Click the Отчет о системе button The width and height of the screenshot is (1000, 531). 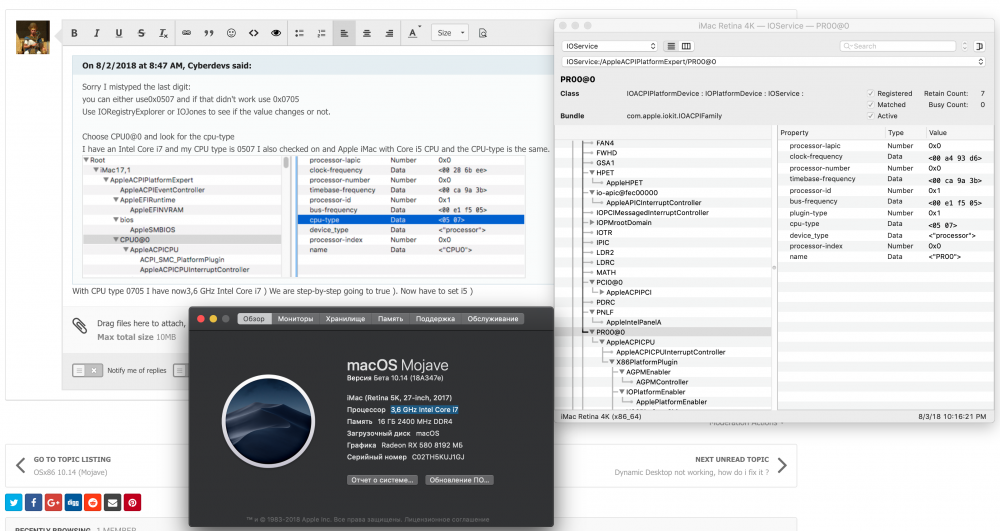[382, 480]
